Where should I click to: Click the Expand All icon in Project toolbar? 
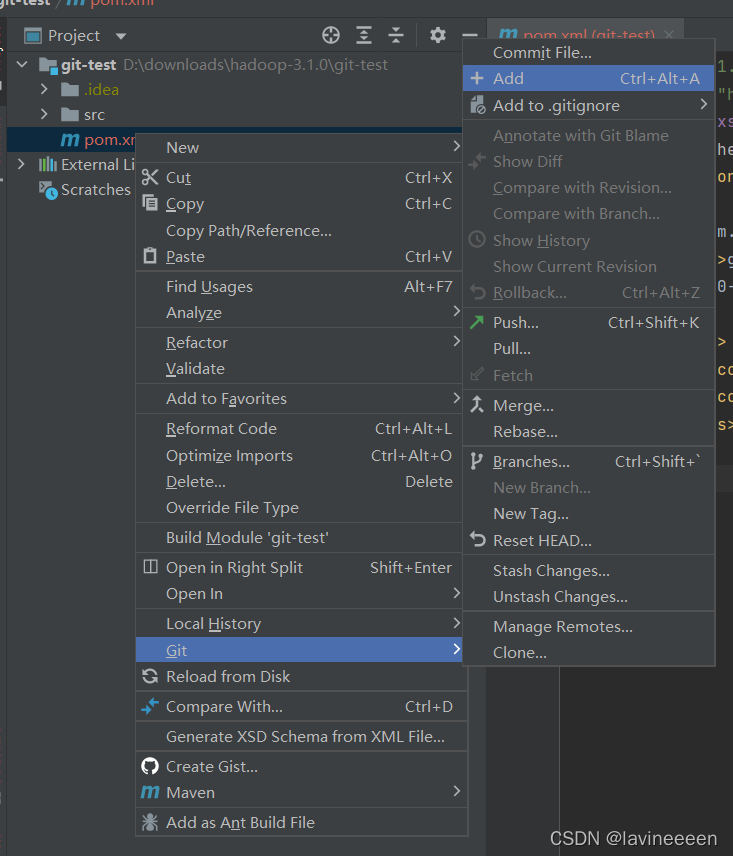364,35
